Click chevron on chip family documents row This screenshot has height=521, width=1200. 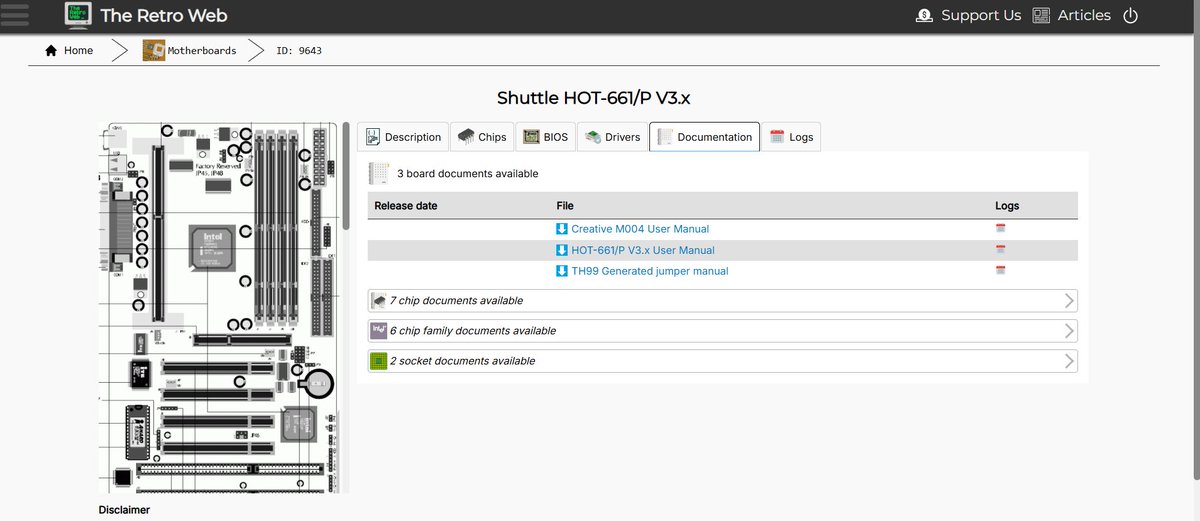click(1069, 330)
